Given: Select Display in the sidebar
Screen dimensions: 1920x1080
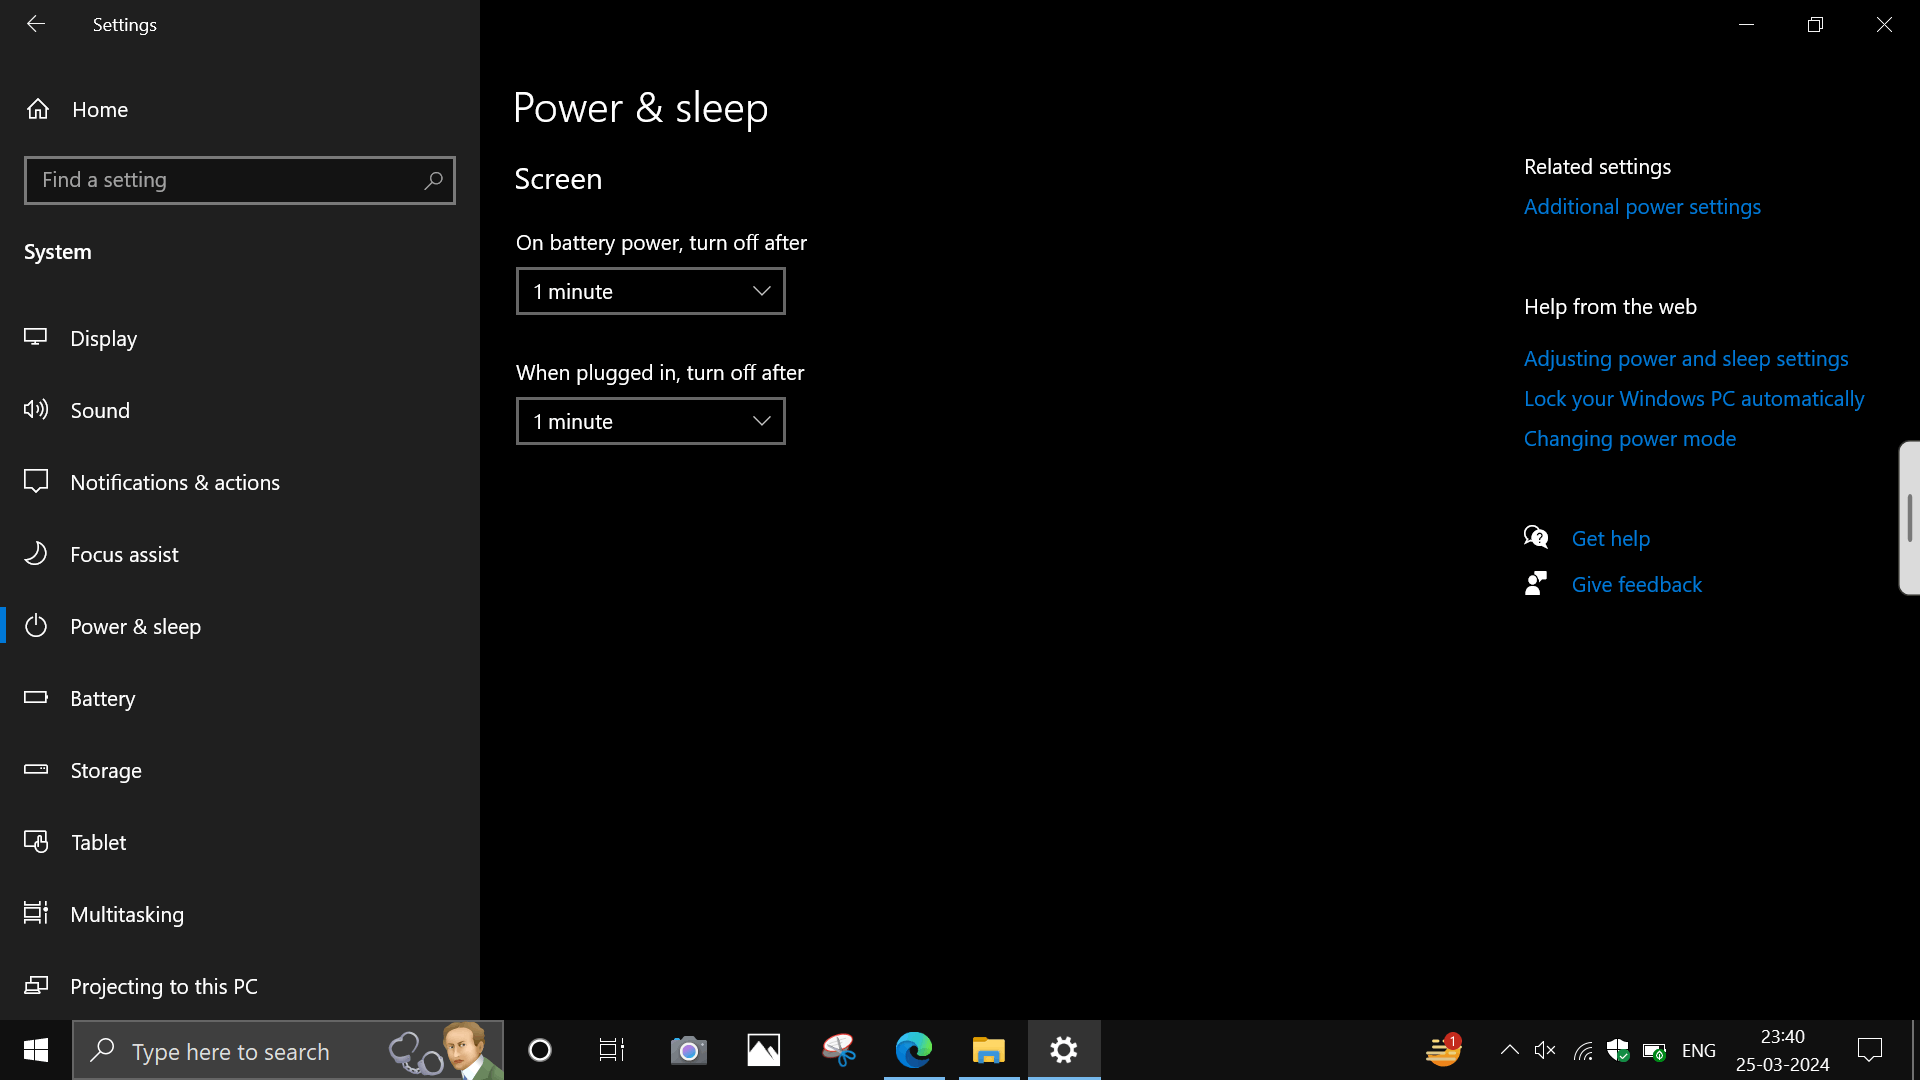Looking at the screenshot, I should click(x=103, y=338).
